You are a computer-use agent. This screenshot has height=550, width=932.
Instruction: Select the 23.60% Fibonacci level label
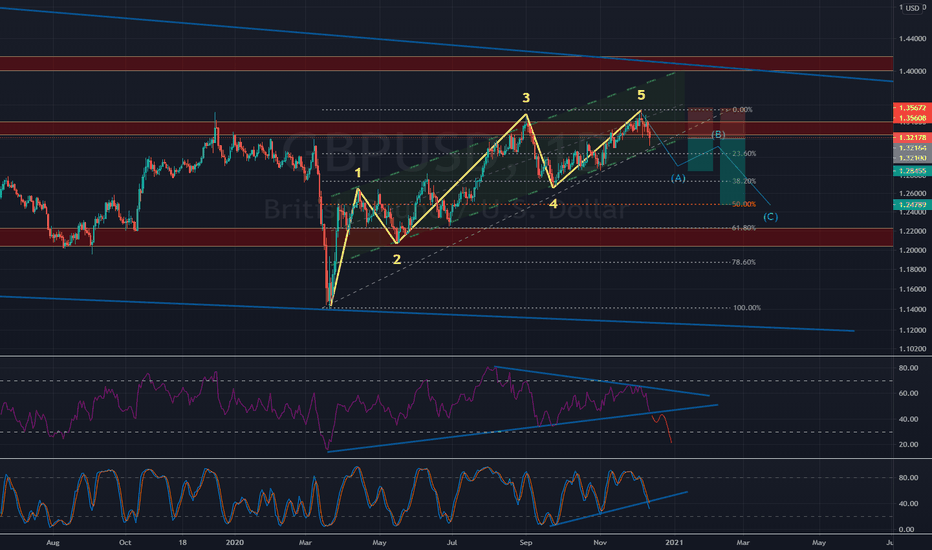click(x=744, y=154)
